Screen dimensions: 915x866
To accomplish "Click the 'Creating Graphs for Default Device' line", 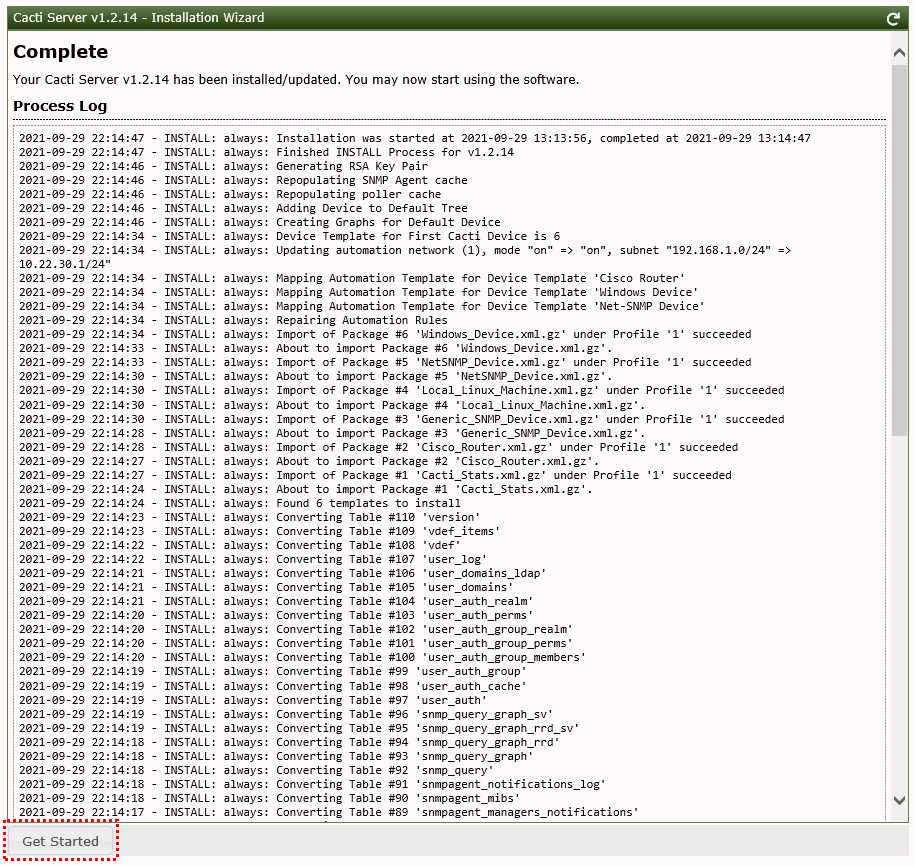I will (x=260, y=222).
